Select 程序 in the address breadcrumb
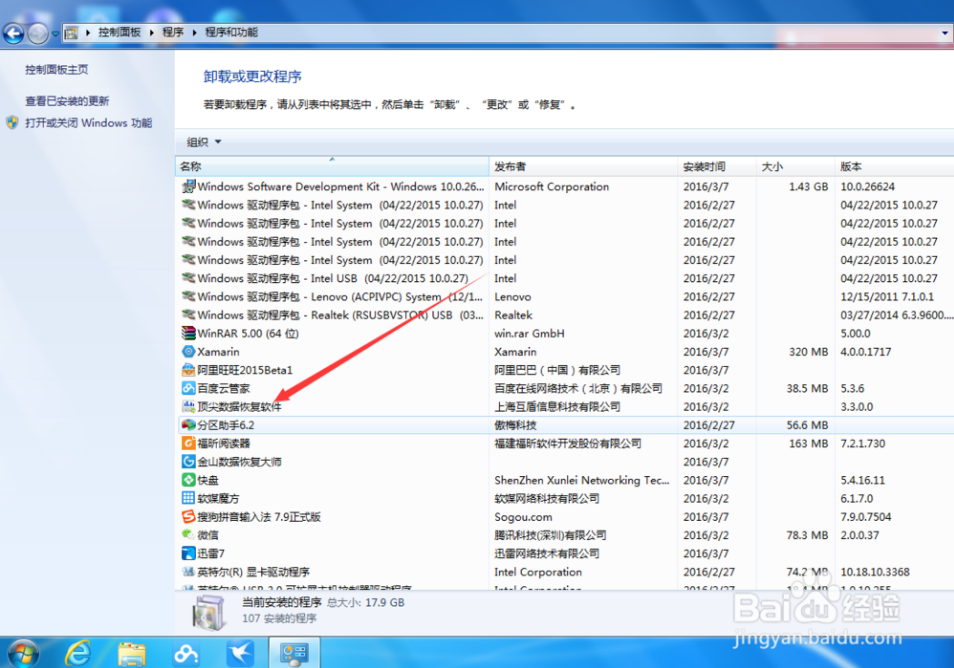The height and width of the screenshot is (668, 954). (x=173, y=32)
